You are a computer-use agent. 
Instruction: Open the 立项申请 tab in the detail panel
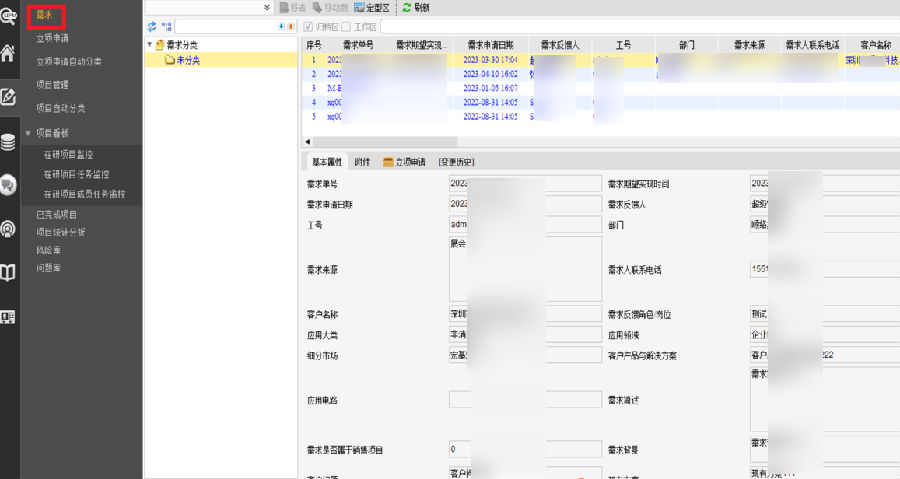404,161
